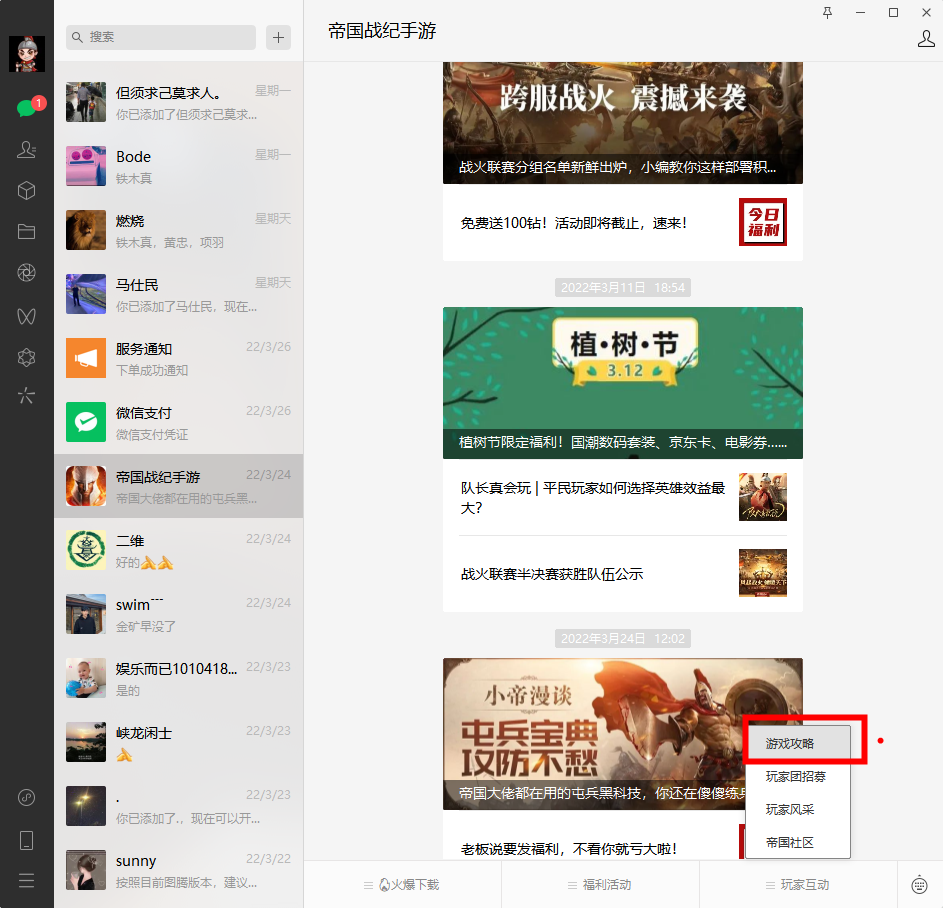Click Bode pink avatar

click(86, 166)
